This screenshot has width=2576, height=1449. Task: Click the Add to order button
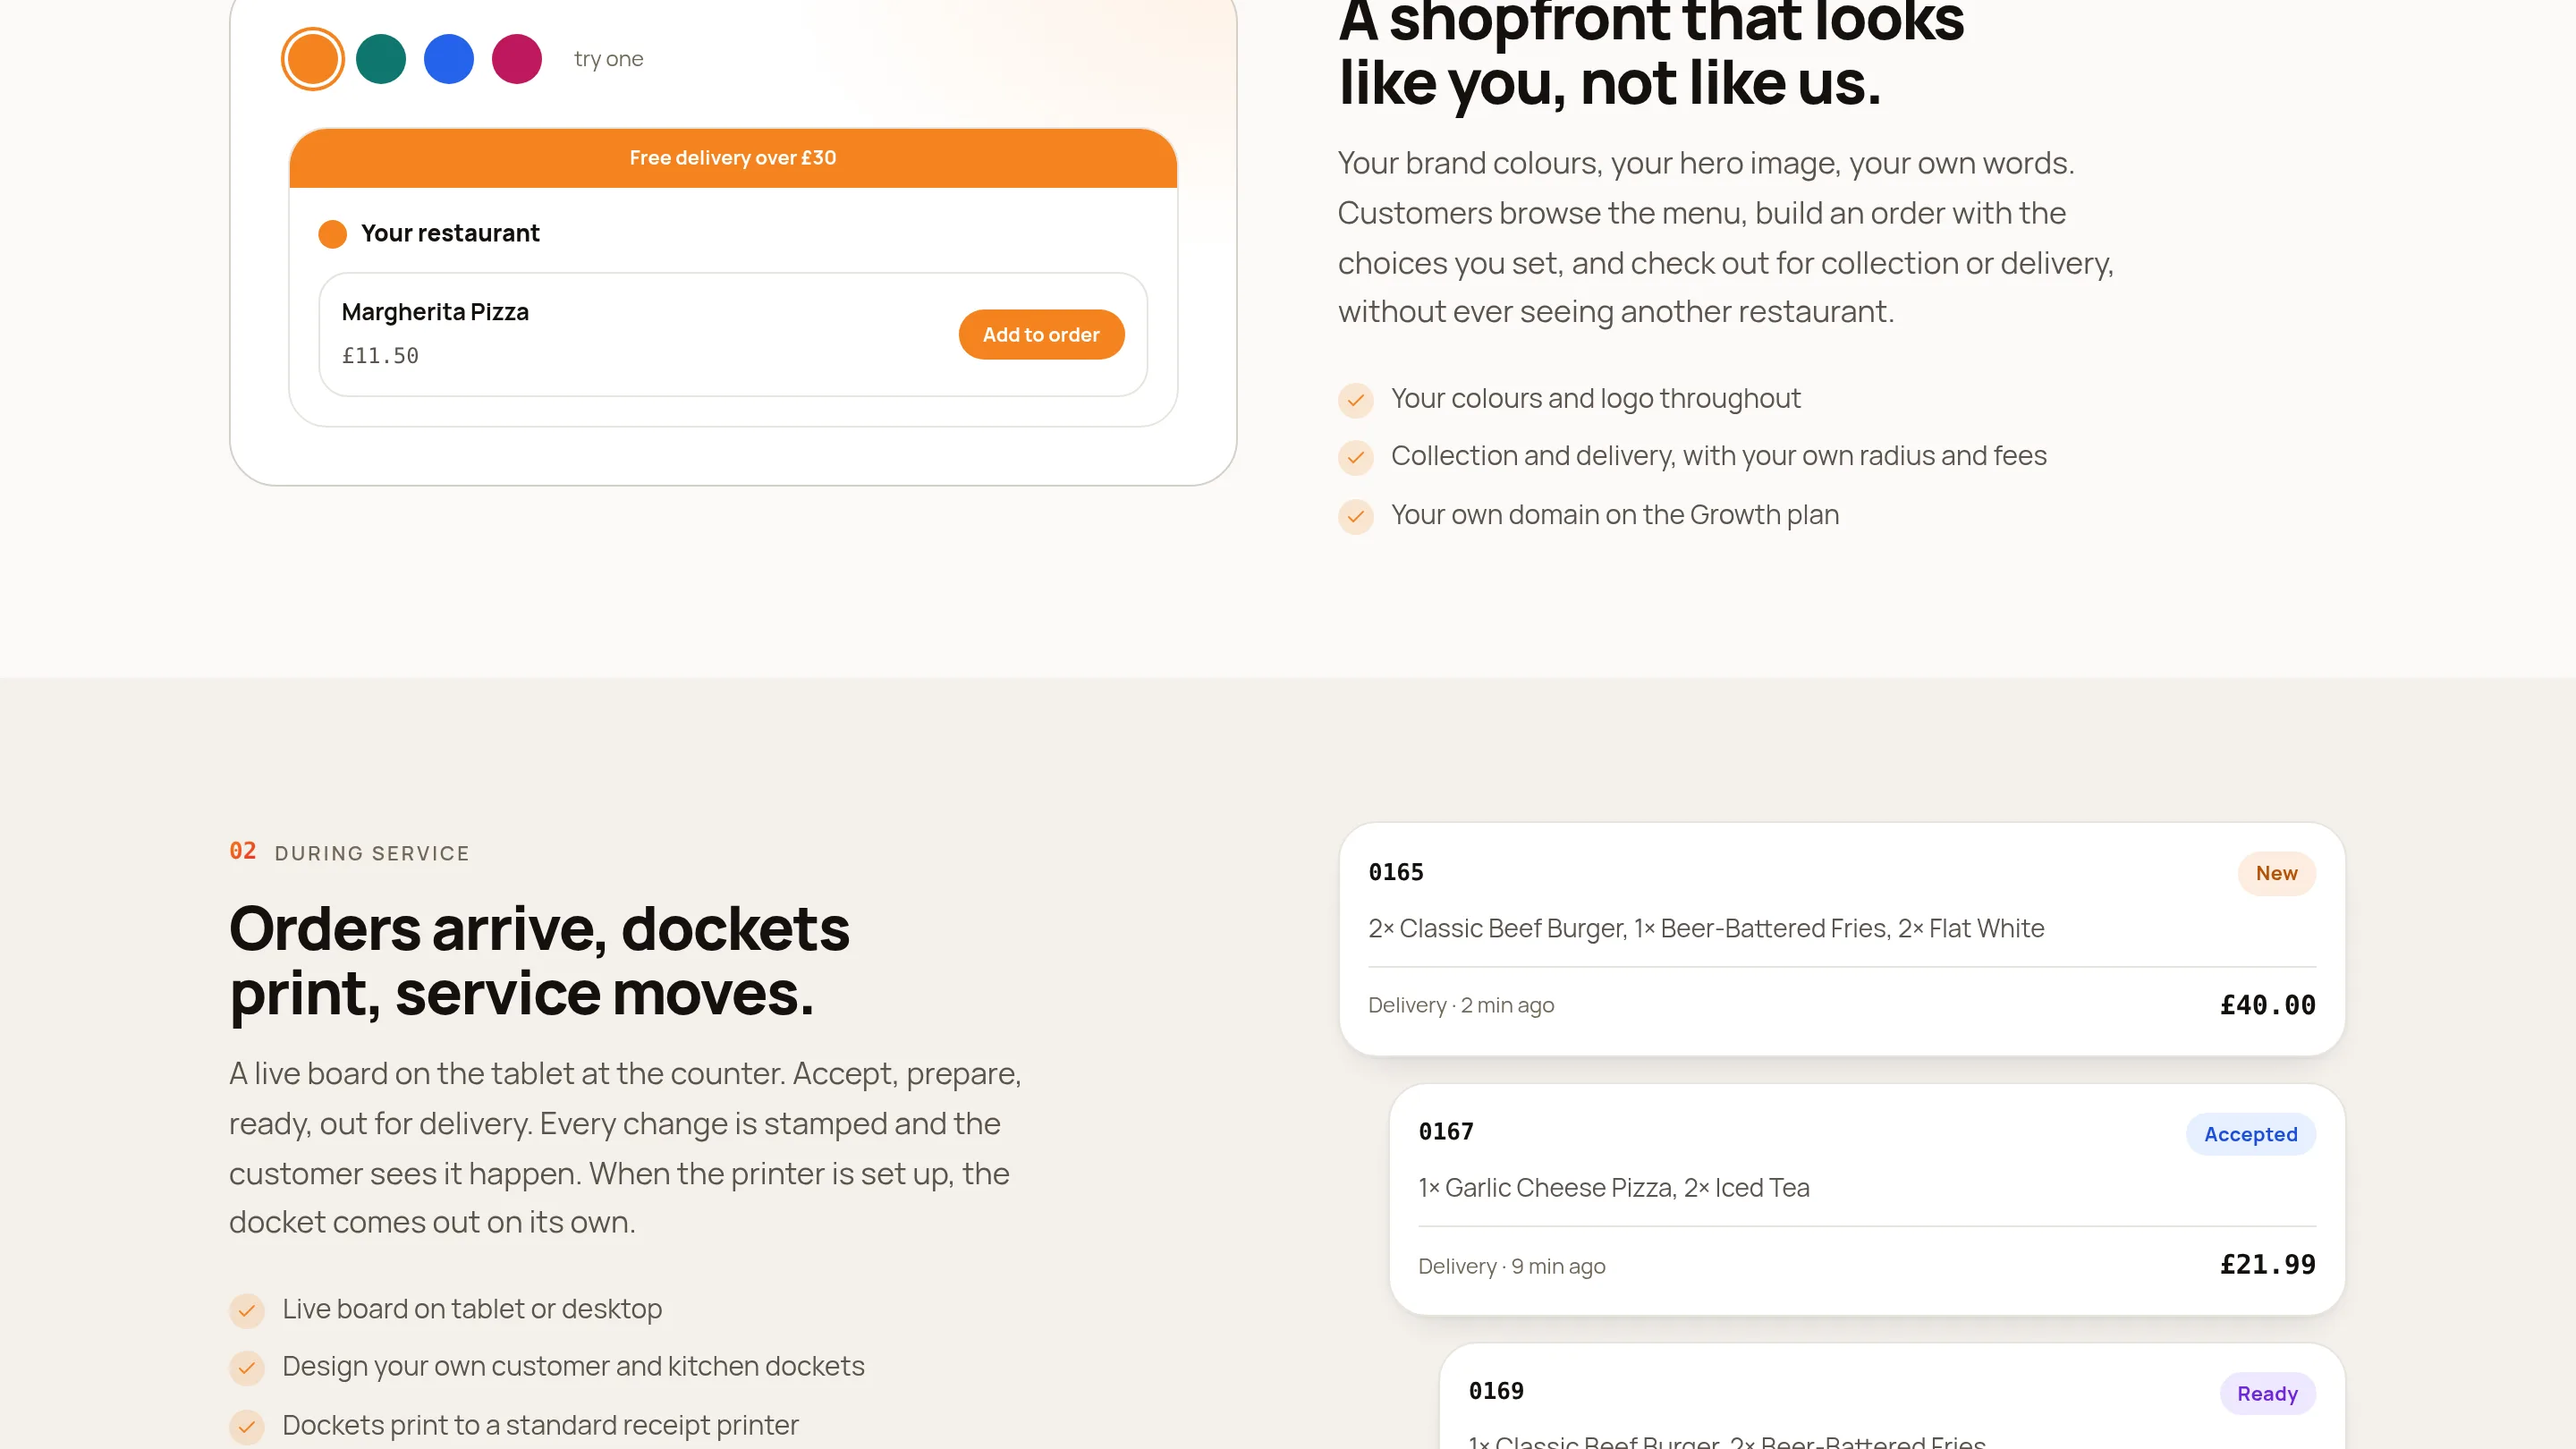coord(1041,335)
